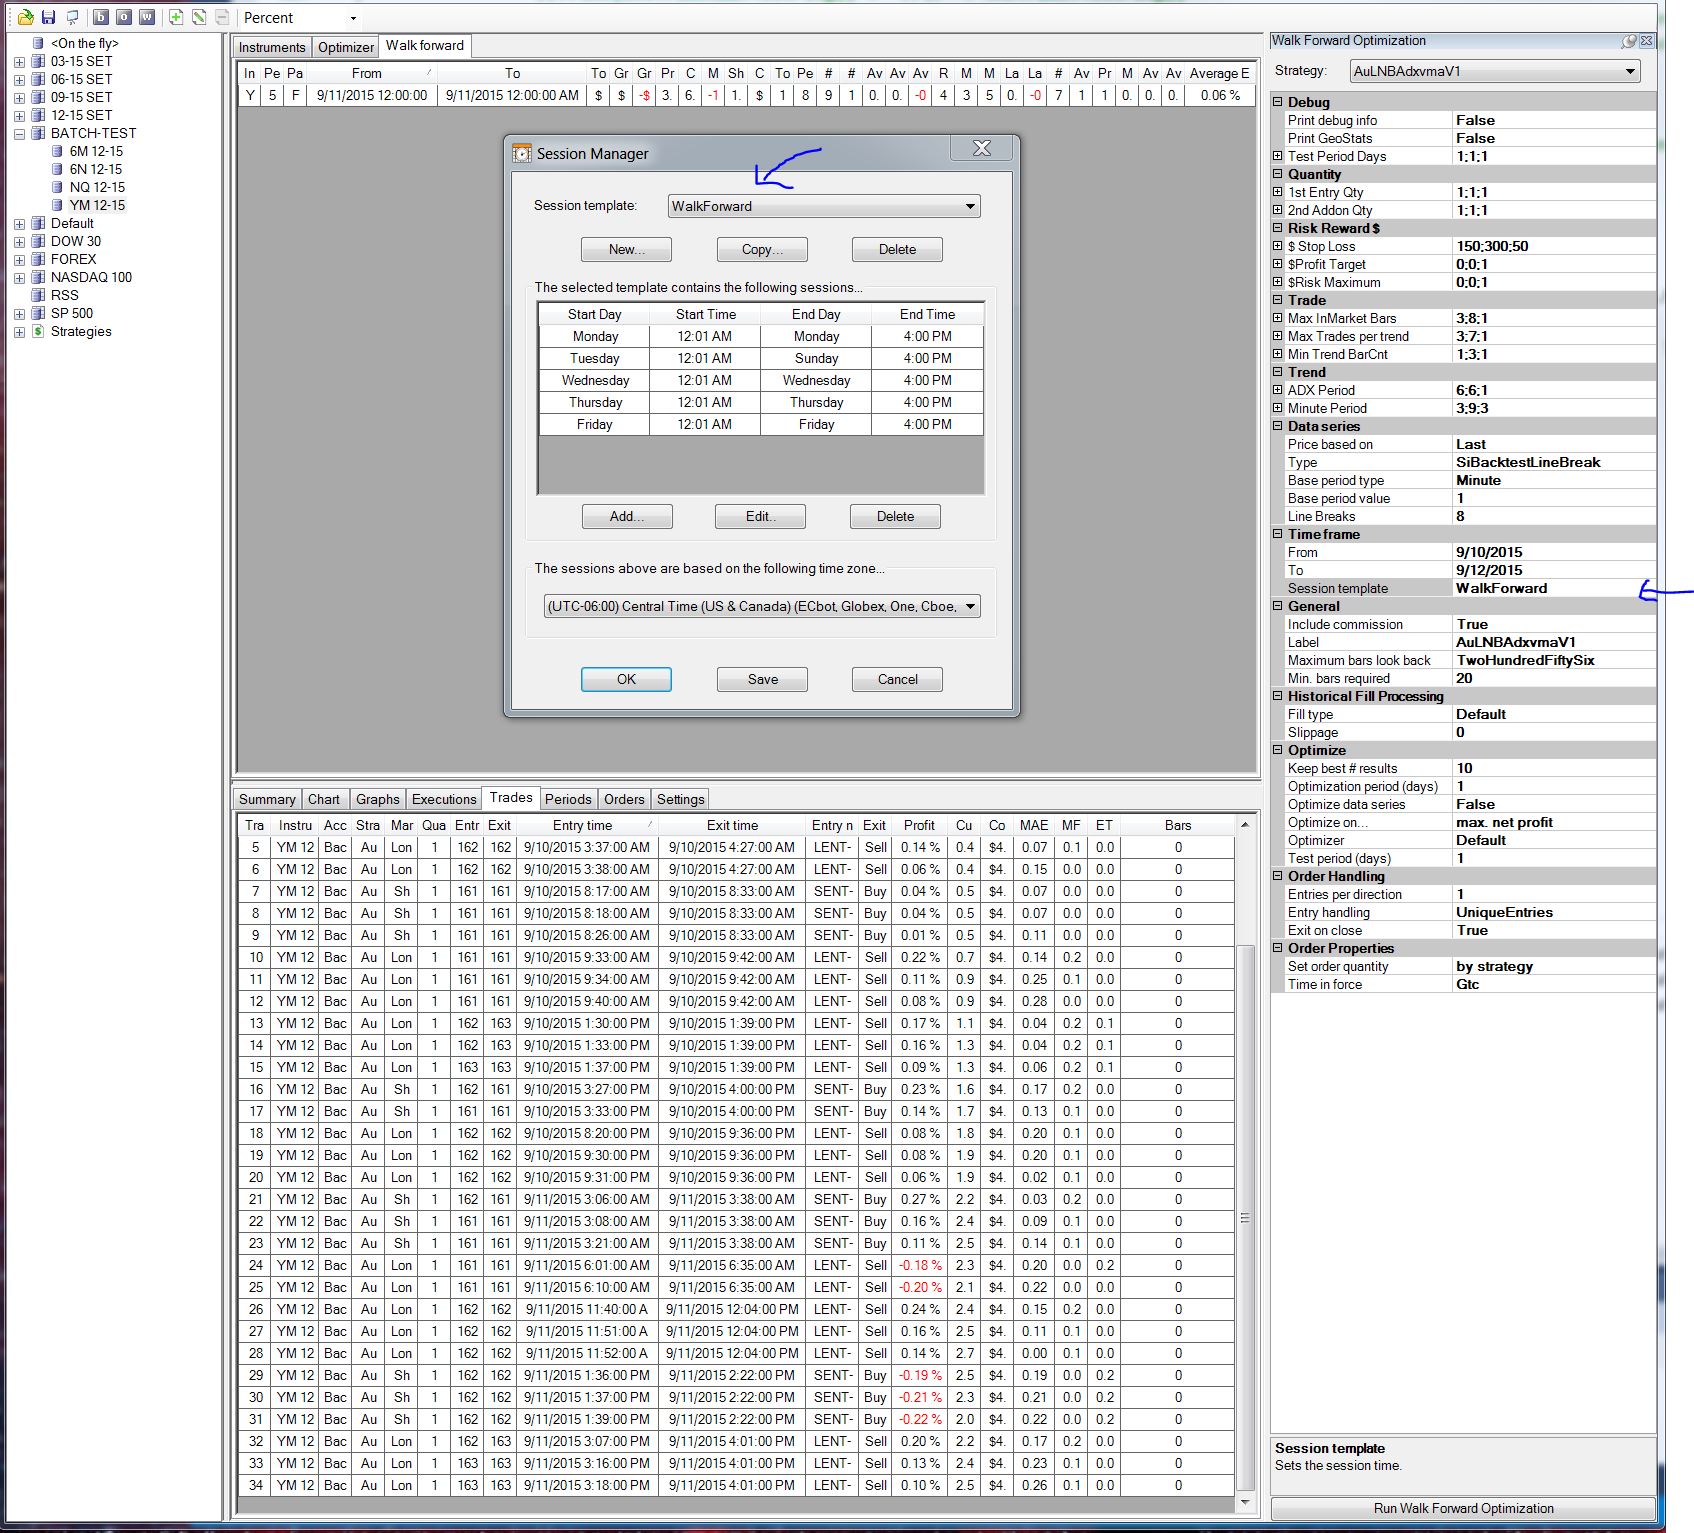Click the New... session template button
The height and width of the screenshot is (1533, 1694).
(x=626, y=249)
